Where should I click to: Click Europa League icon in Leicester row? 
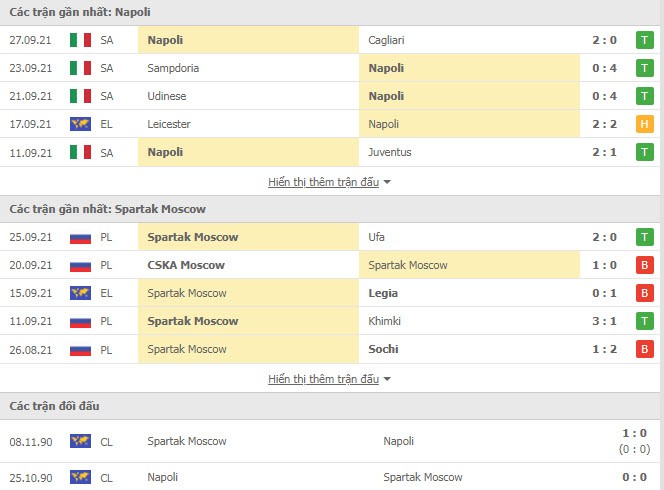point(80,124)
